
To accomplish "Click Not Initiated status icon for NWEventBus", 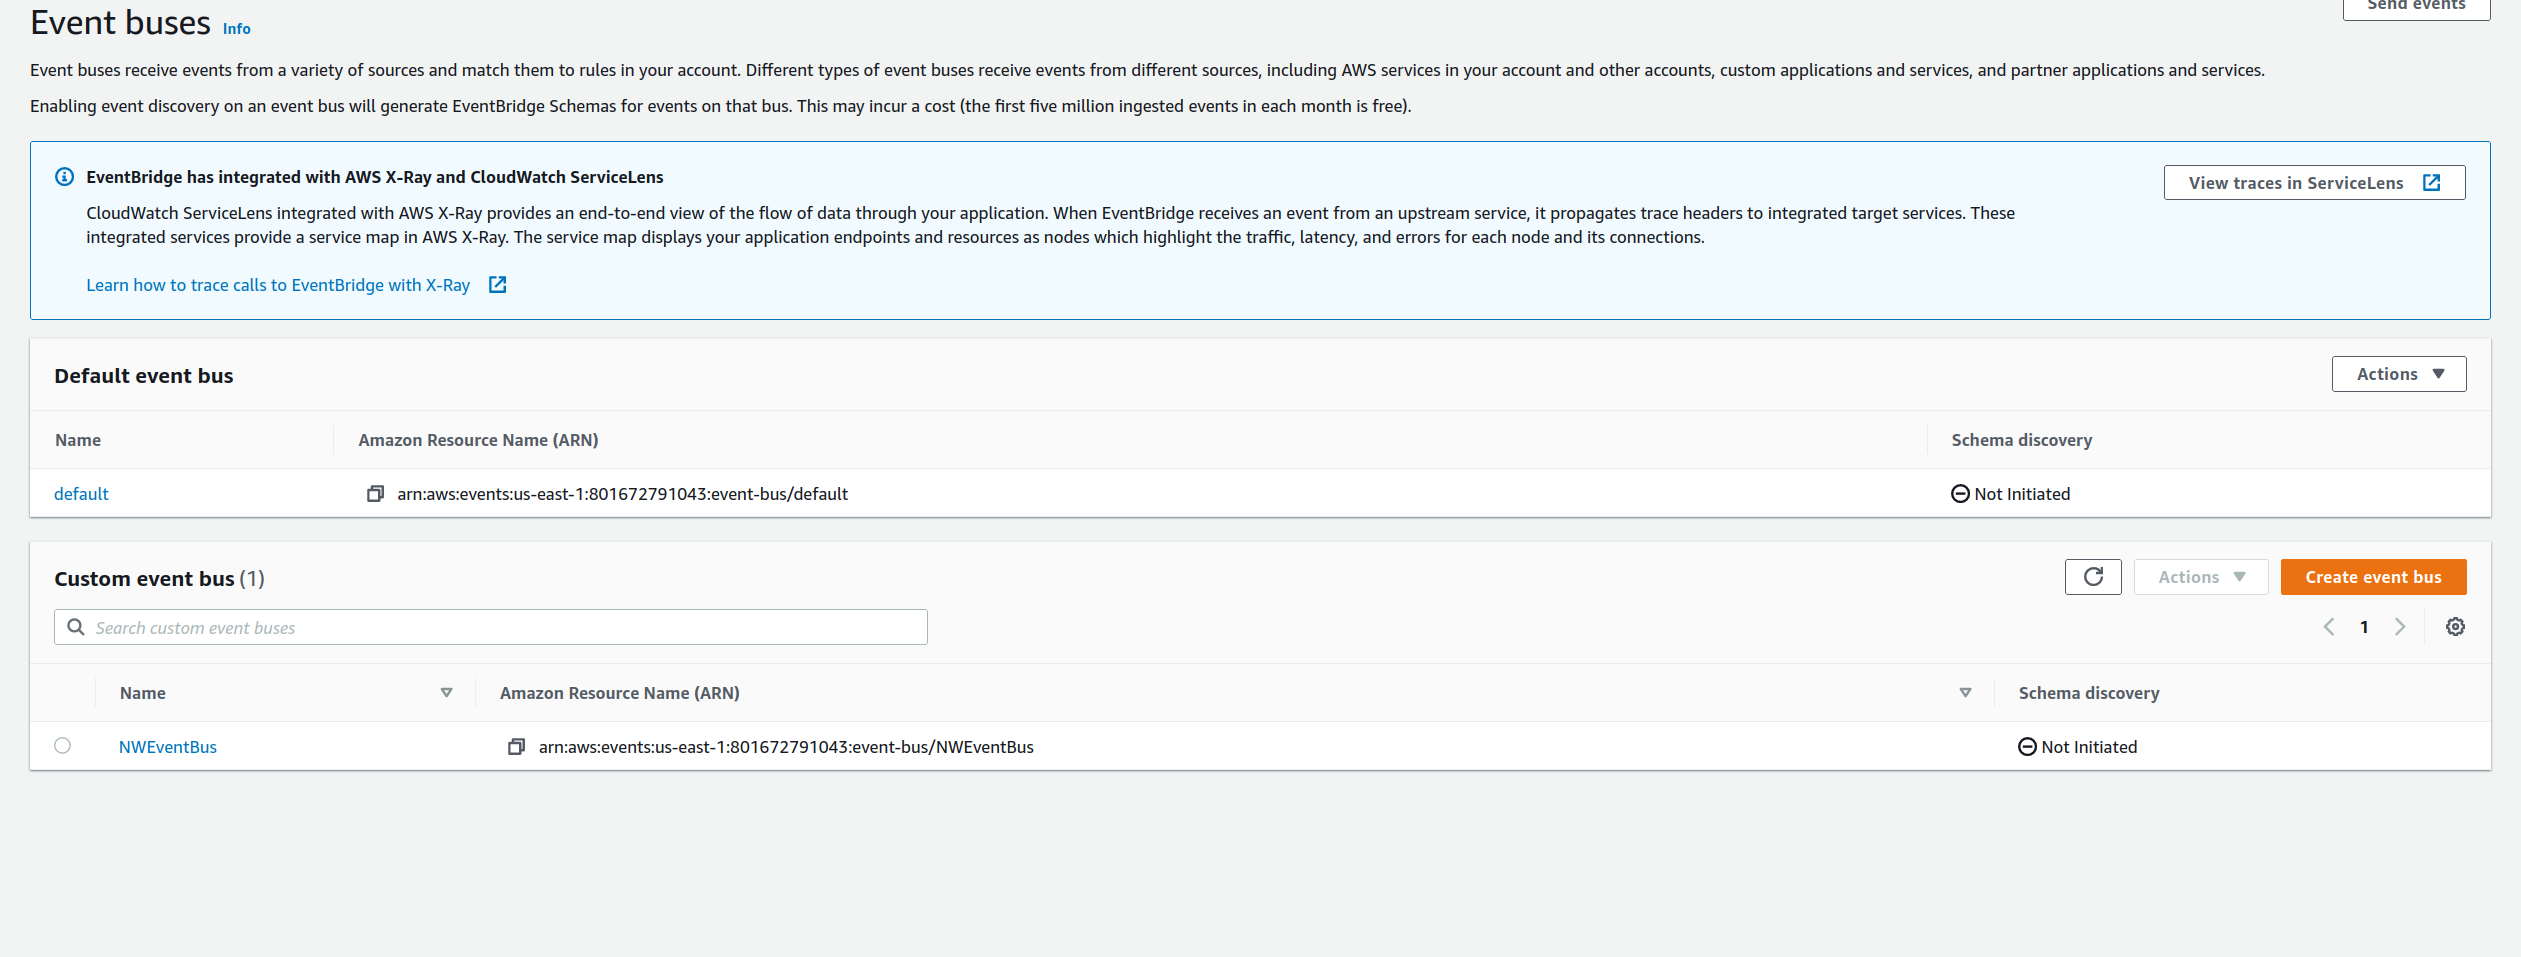I will [2027, 747].
